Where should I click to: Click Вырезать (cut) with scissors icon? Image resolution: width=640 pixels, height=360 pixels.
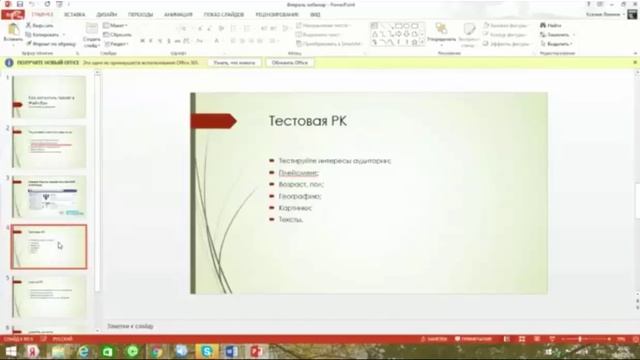[x=39, y=25]
